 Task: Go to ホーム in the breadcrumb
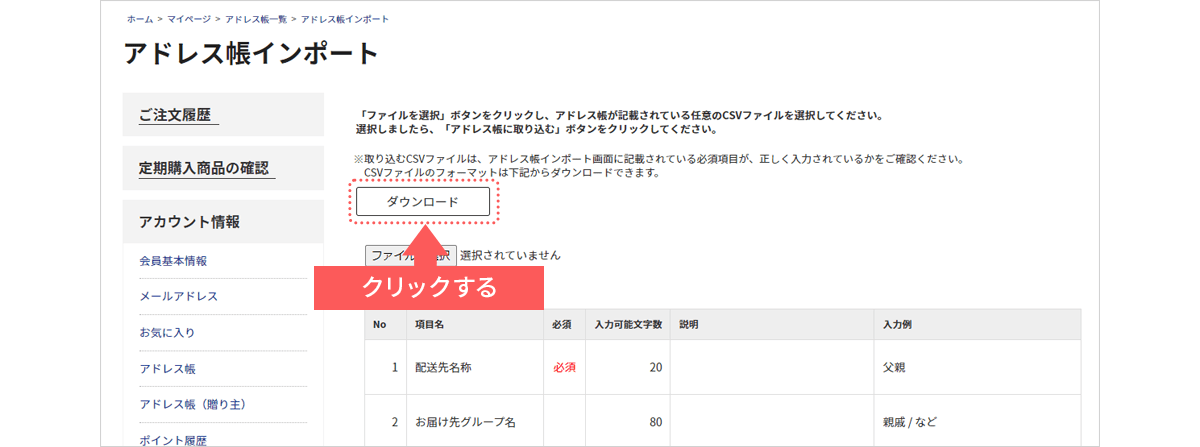click(140, 19)
